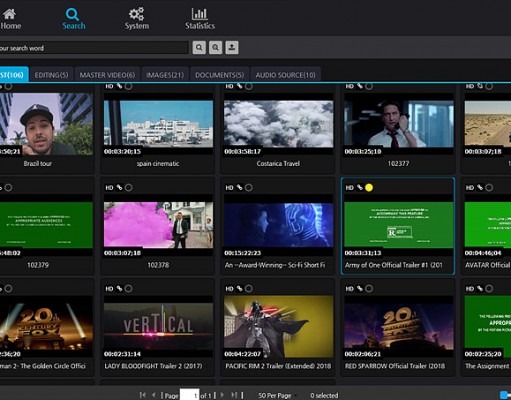Click the magnifier search button
The height and width of the screenshot is (400, 511).
point(199,48)
